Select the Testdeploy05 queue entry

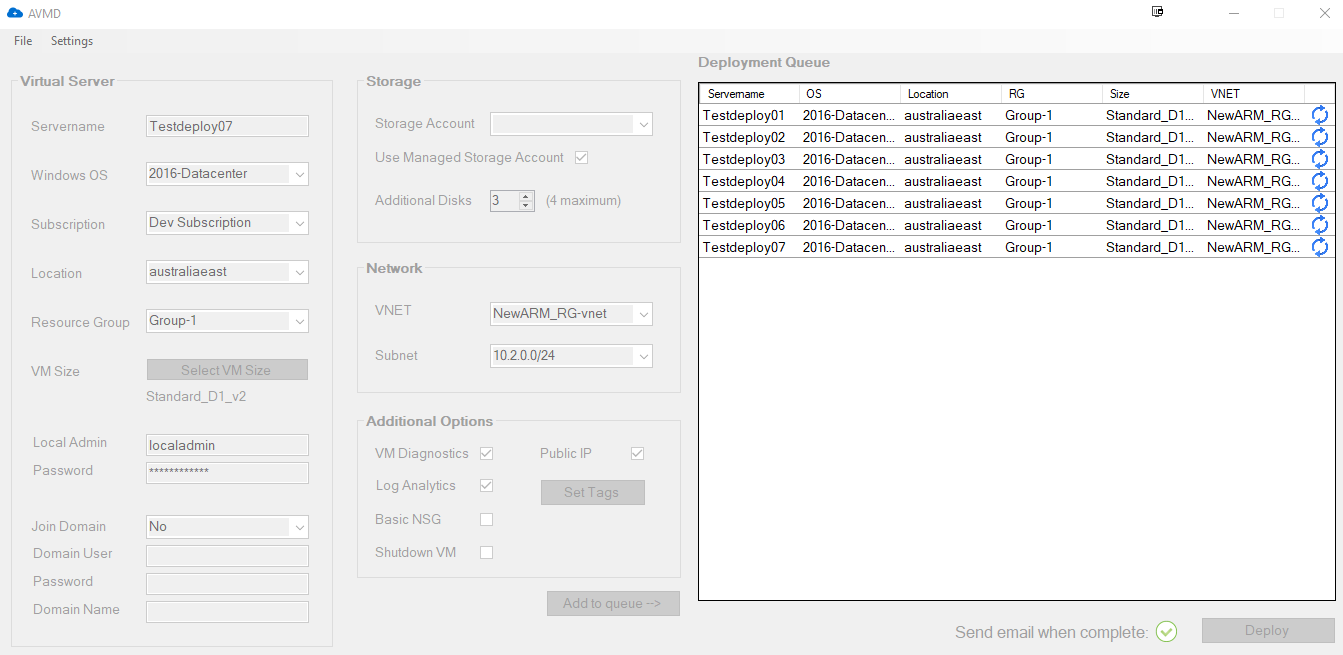coord(1017,203)
